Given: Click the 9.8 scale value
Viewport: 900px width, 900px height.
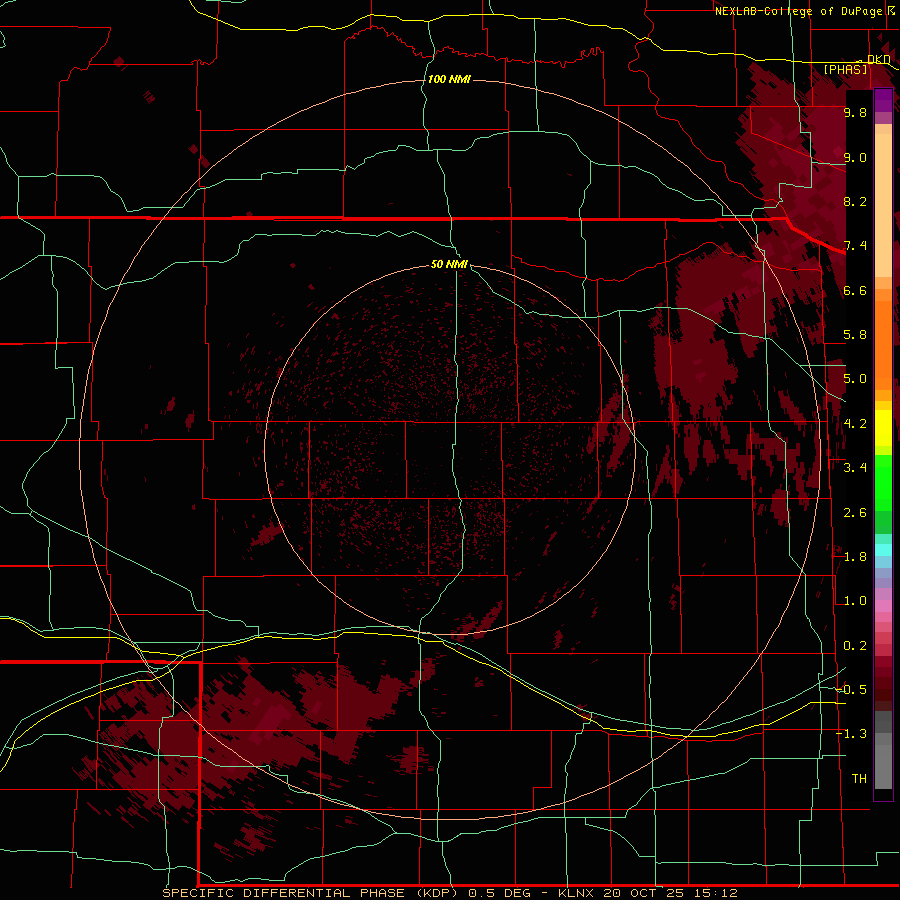Looking at the screenshot, I should [x=855, y=112].
